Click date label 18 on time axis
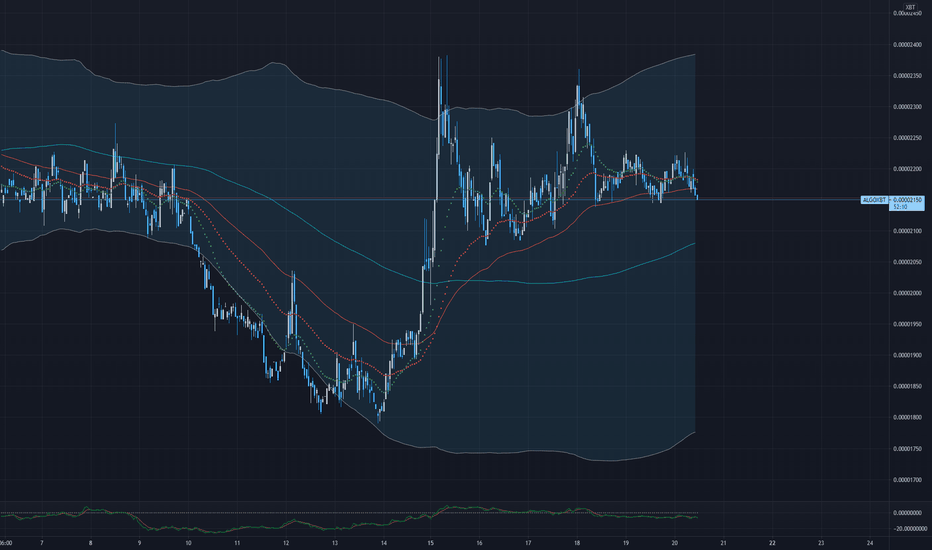The width and height of the screenshot is (932, 550). (x=577, y=543)
